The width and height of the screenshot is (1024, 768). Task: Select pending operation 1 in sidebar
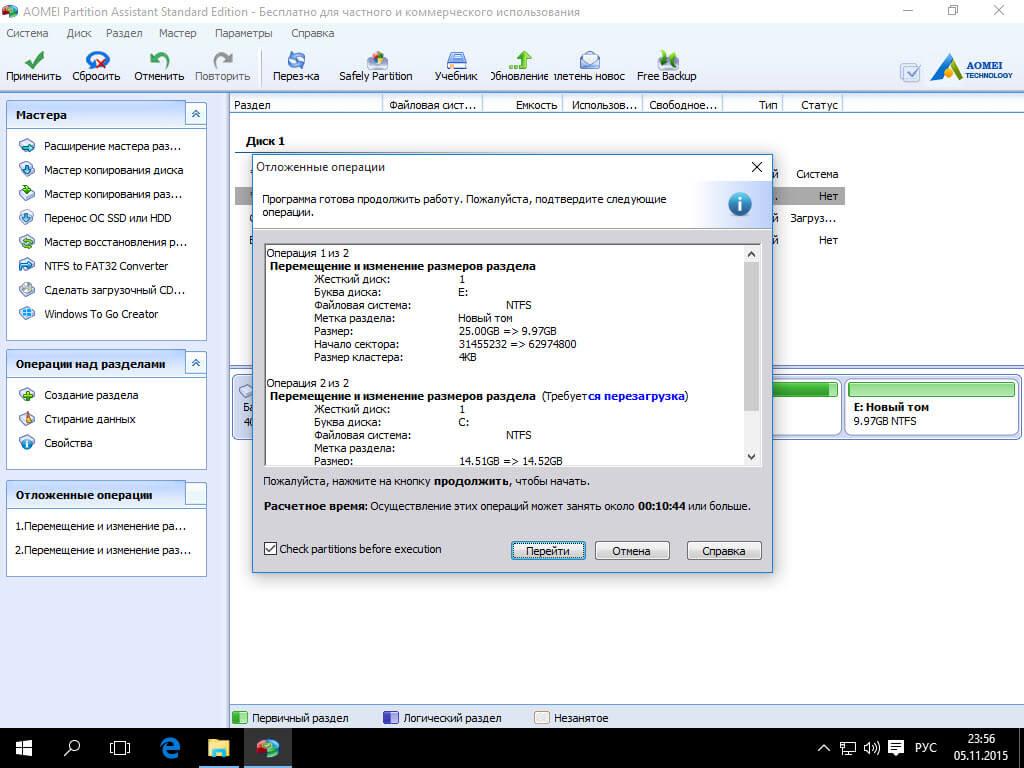coord(101,526)
